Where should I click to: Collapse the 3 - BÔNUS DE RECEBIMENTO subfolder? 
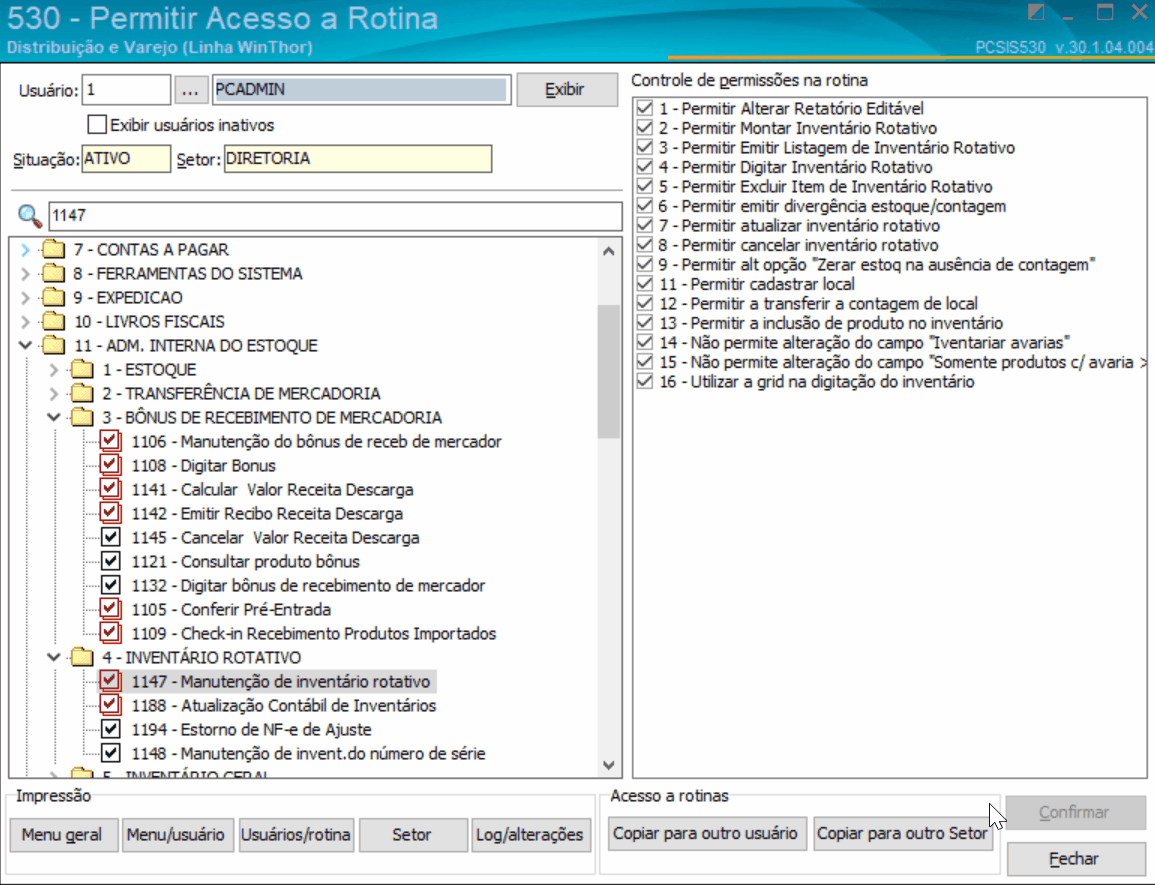(53, 417)
